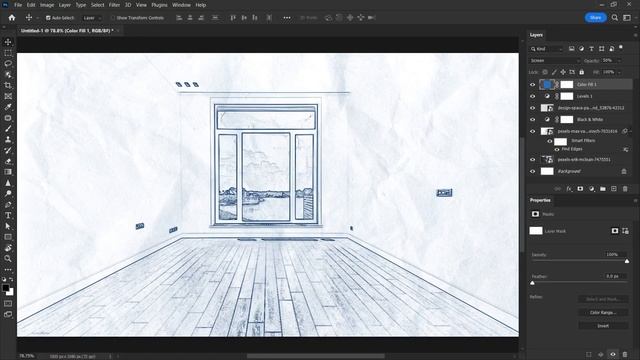Viewport: 640px width, 360px height.
Task: Select the Frame tool
Action: tap(8, 96)
